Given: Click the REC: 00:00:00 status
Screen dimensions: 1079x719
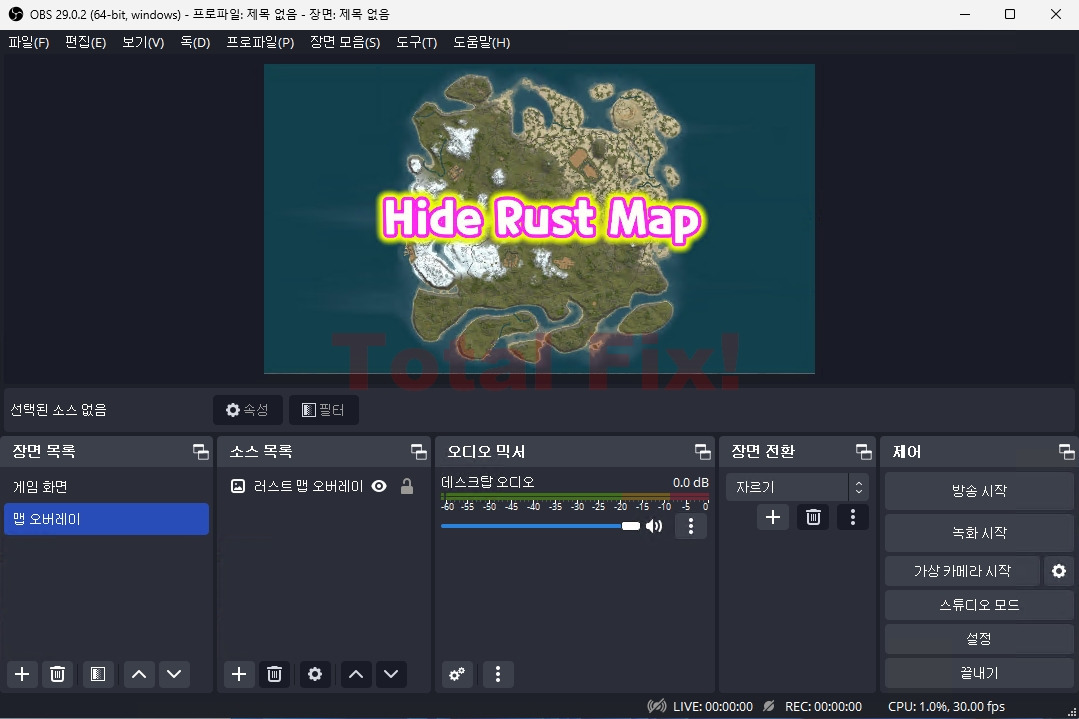Looking at the screenshot, I should tap(823, 707).
